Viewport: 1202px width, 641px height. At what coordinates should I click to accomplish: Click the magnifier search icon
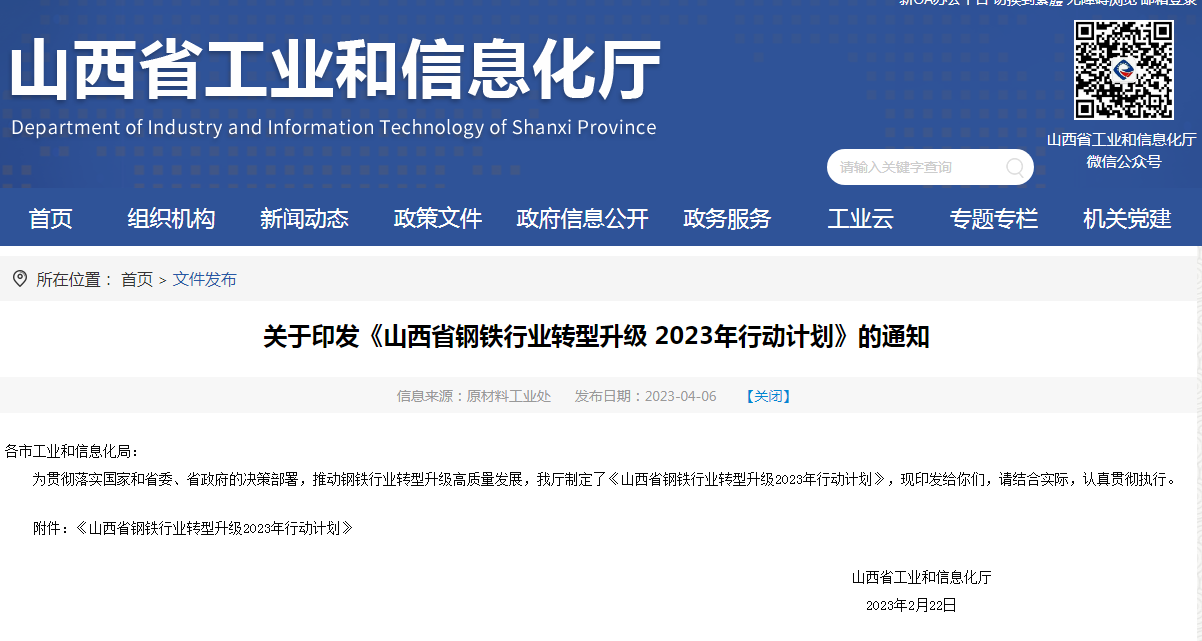pyautogui.click(x=1014, y=167)
